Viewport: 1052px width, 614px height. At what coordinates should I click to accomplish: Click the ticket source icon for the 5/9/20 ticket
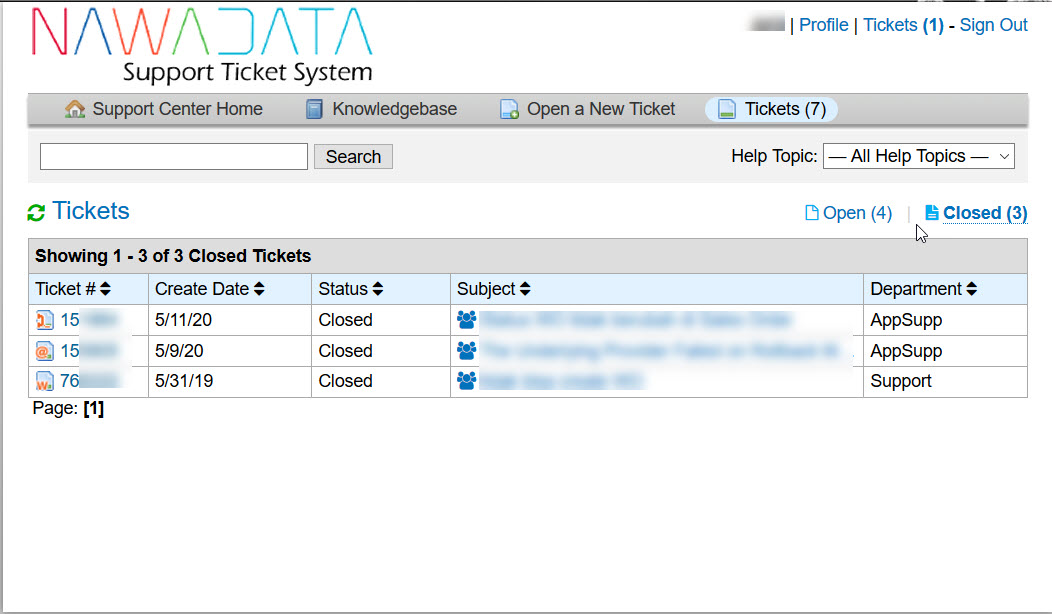[x=45, y=351]
